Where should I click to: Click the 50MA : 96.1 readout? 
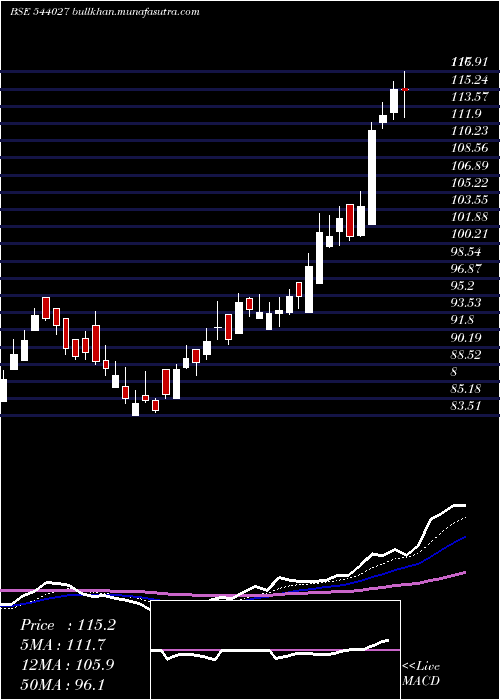tap(62, 684)
